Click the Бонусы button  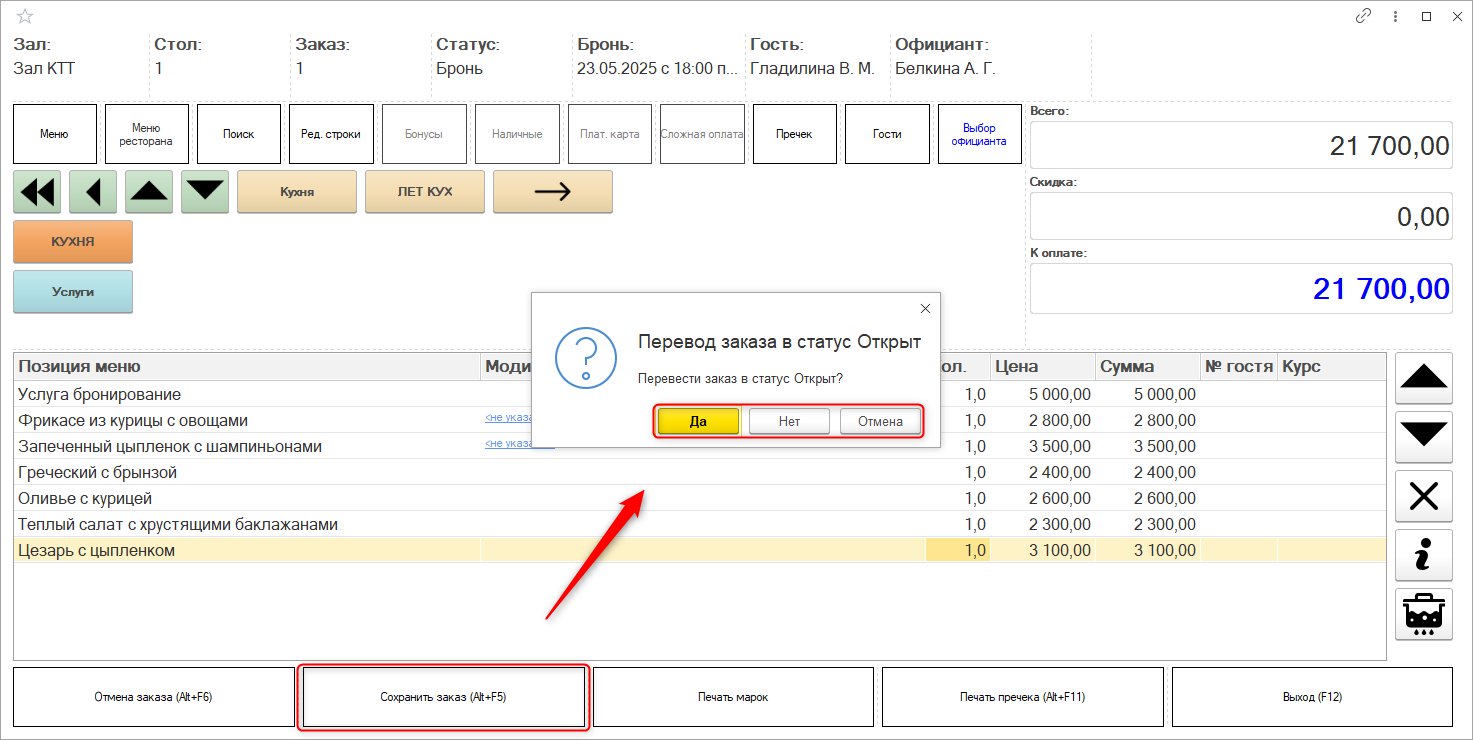[x=424, y=134]
